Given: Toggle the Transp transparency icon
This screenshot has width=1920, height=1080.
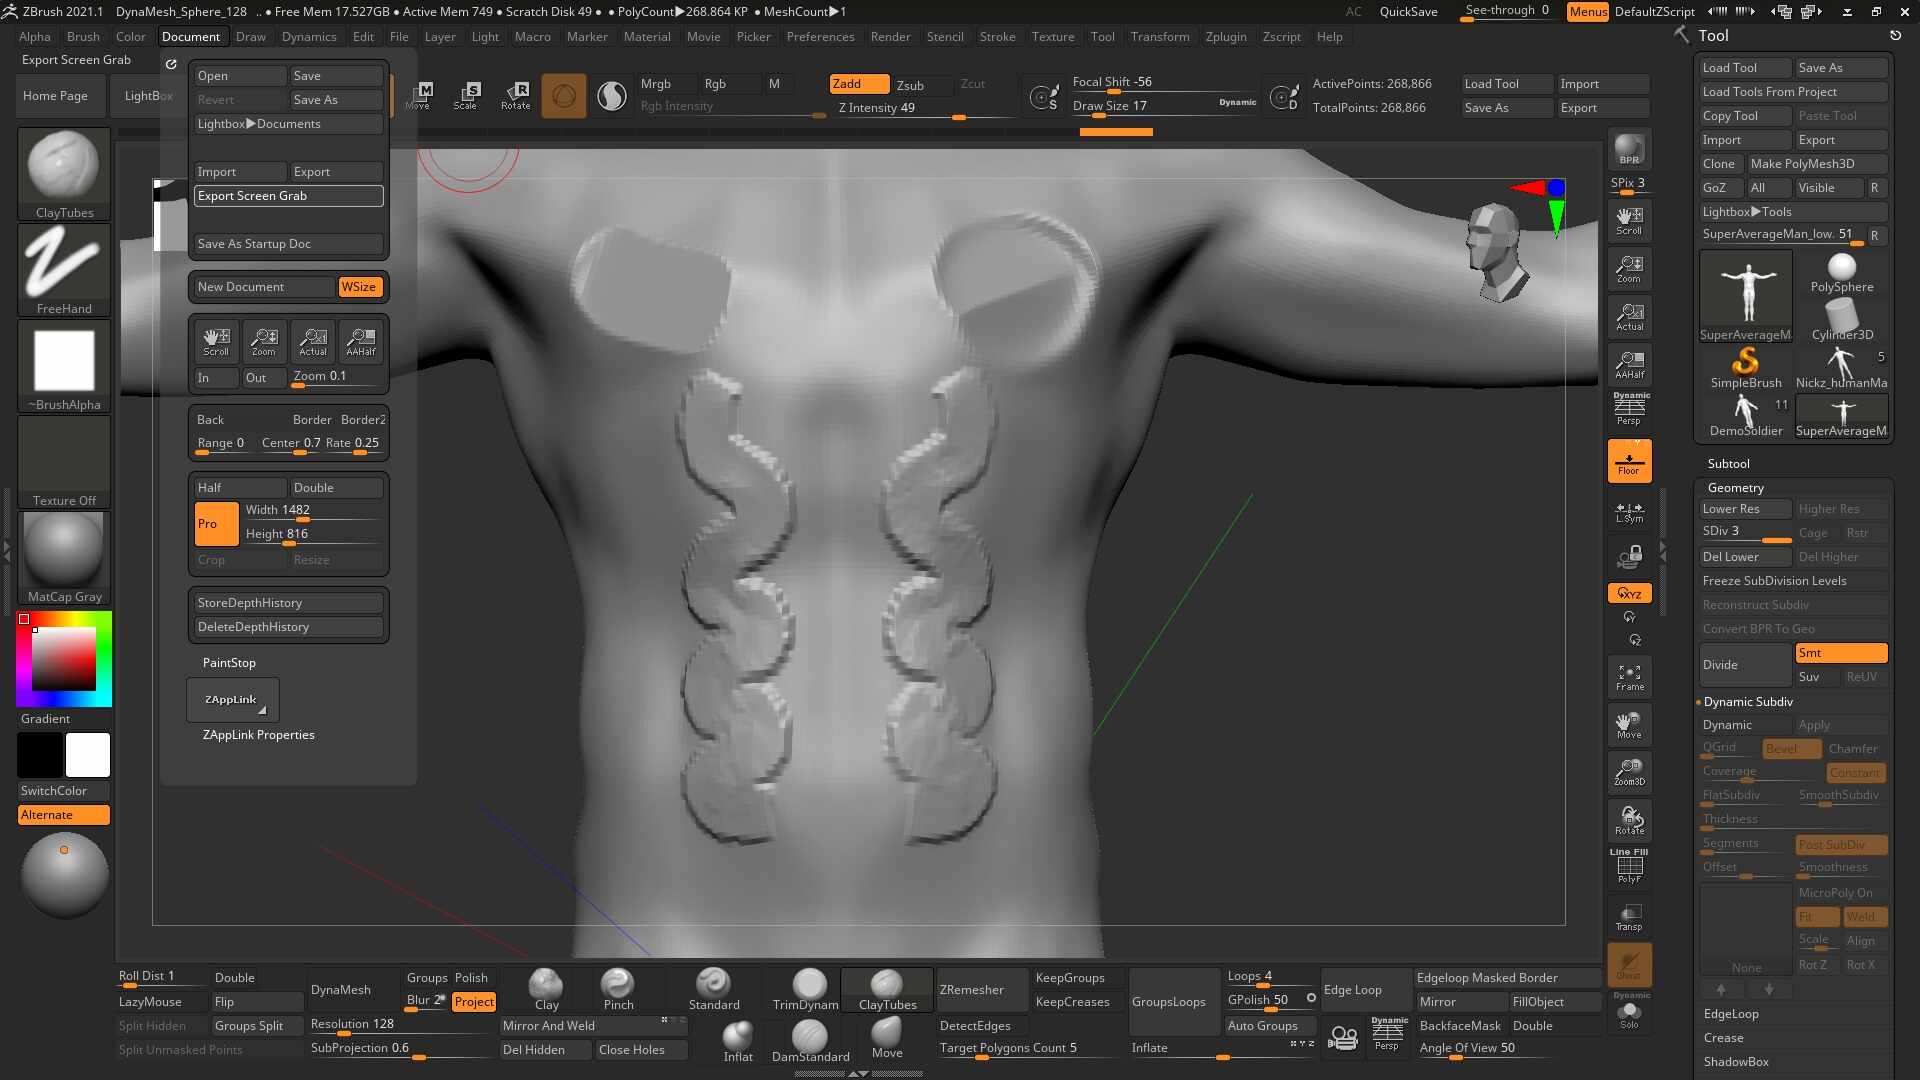Looking at the screenshot, I should click(x=1629, y=917).
